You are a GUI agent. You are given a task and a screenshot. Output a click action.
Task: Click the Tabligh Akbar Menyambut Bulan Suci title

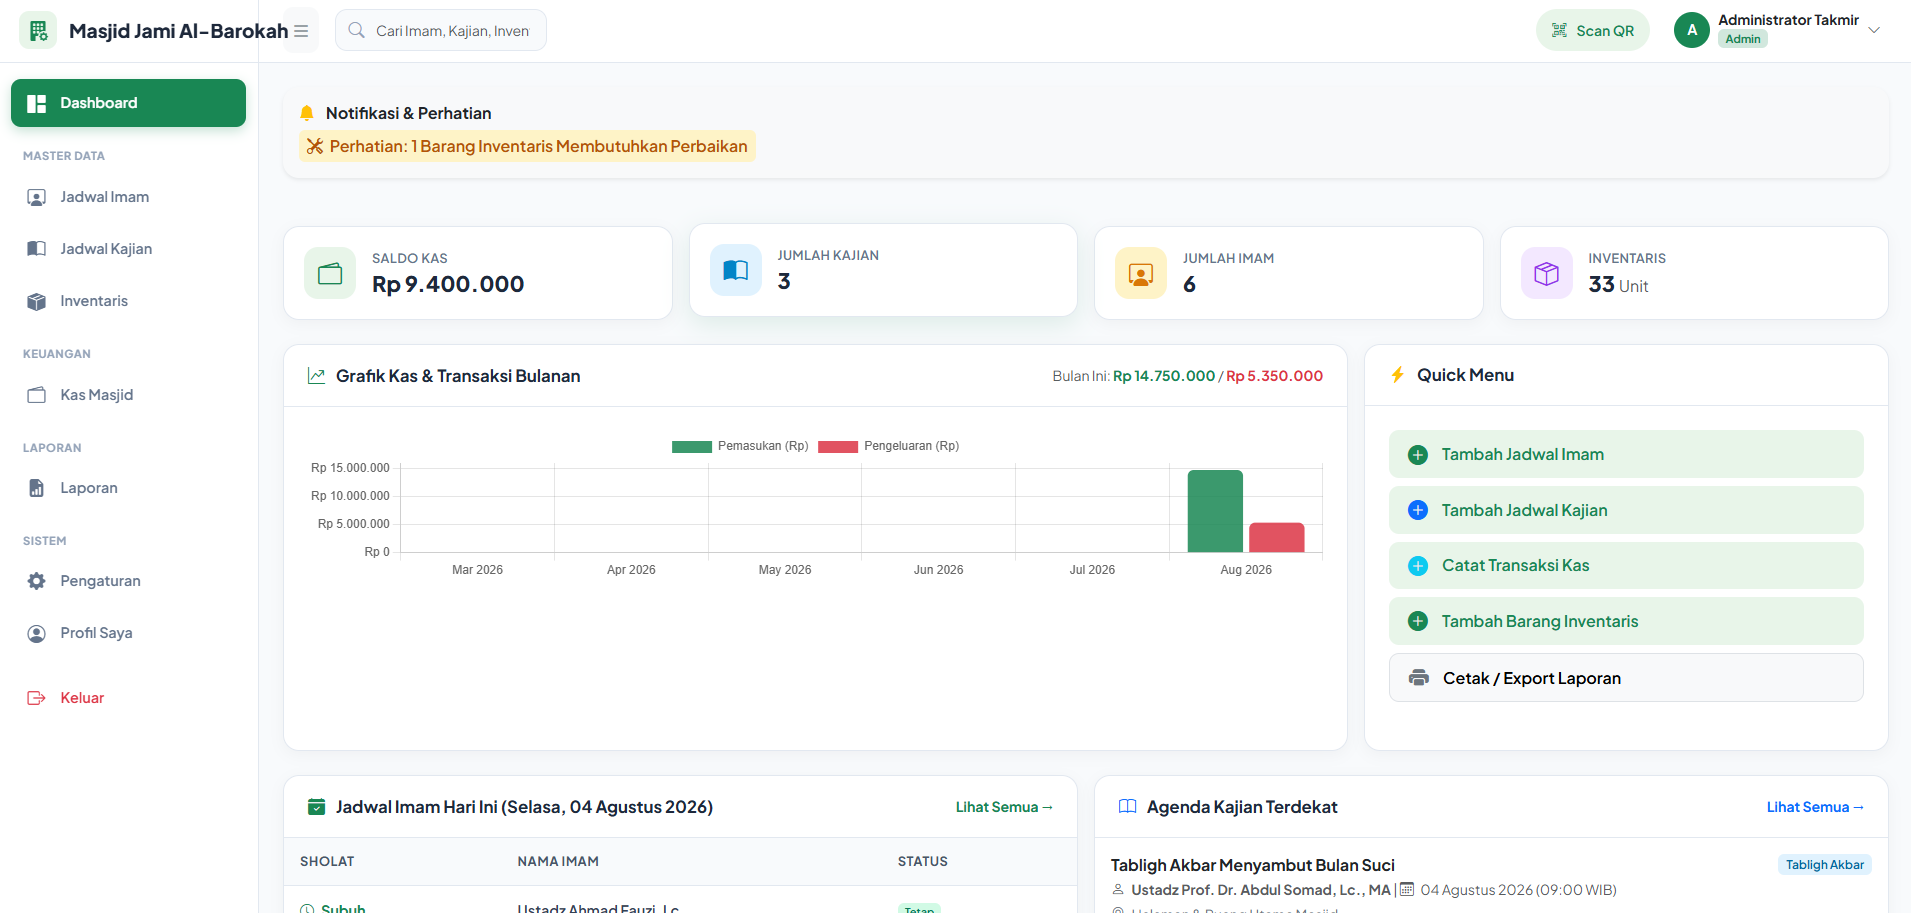1252,865
